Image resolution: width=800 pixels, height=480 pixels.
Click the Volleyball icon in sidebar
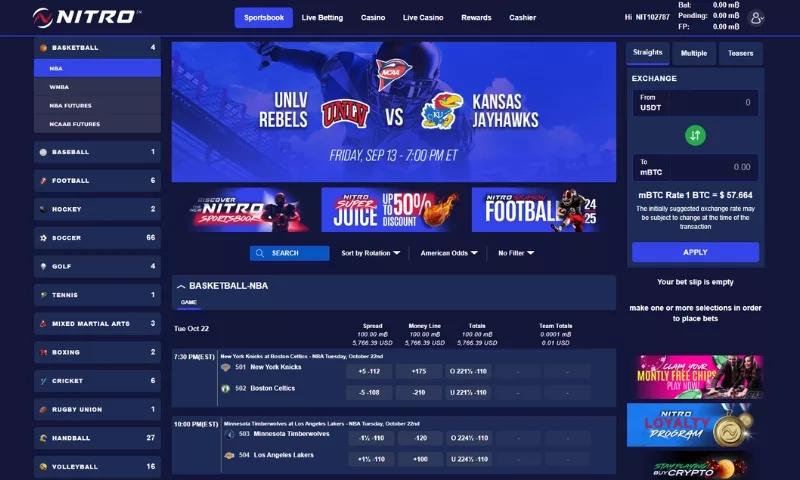point(43,466)
